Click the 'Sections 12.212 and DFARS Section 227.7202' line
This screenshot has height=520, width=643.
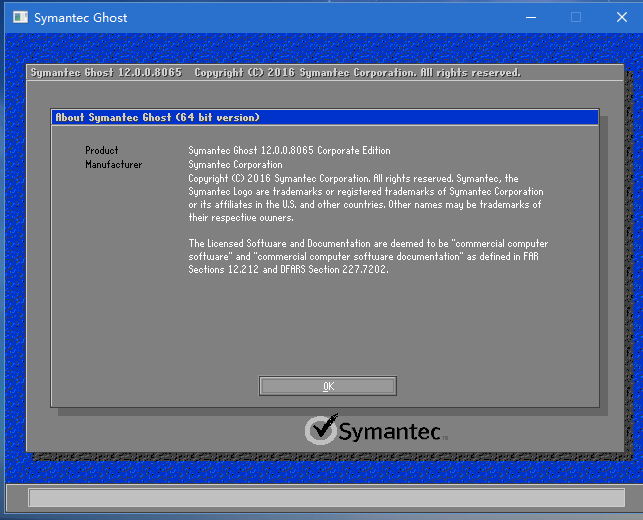point(288,269)
